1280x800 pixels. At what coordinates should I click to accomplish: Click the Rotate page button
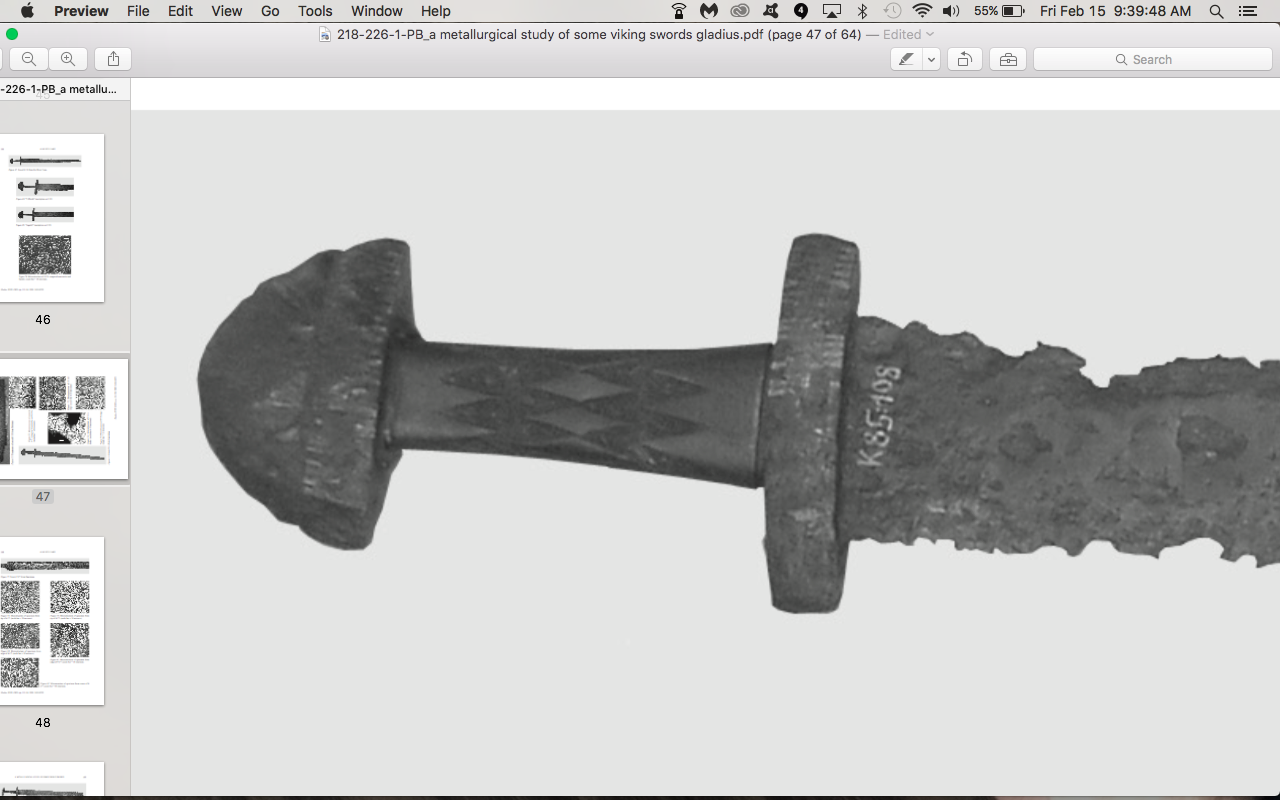click(x=964, y=59)
